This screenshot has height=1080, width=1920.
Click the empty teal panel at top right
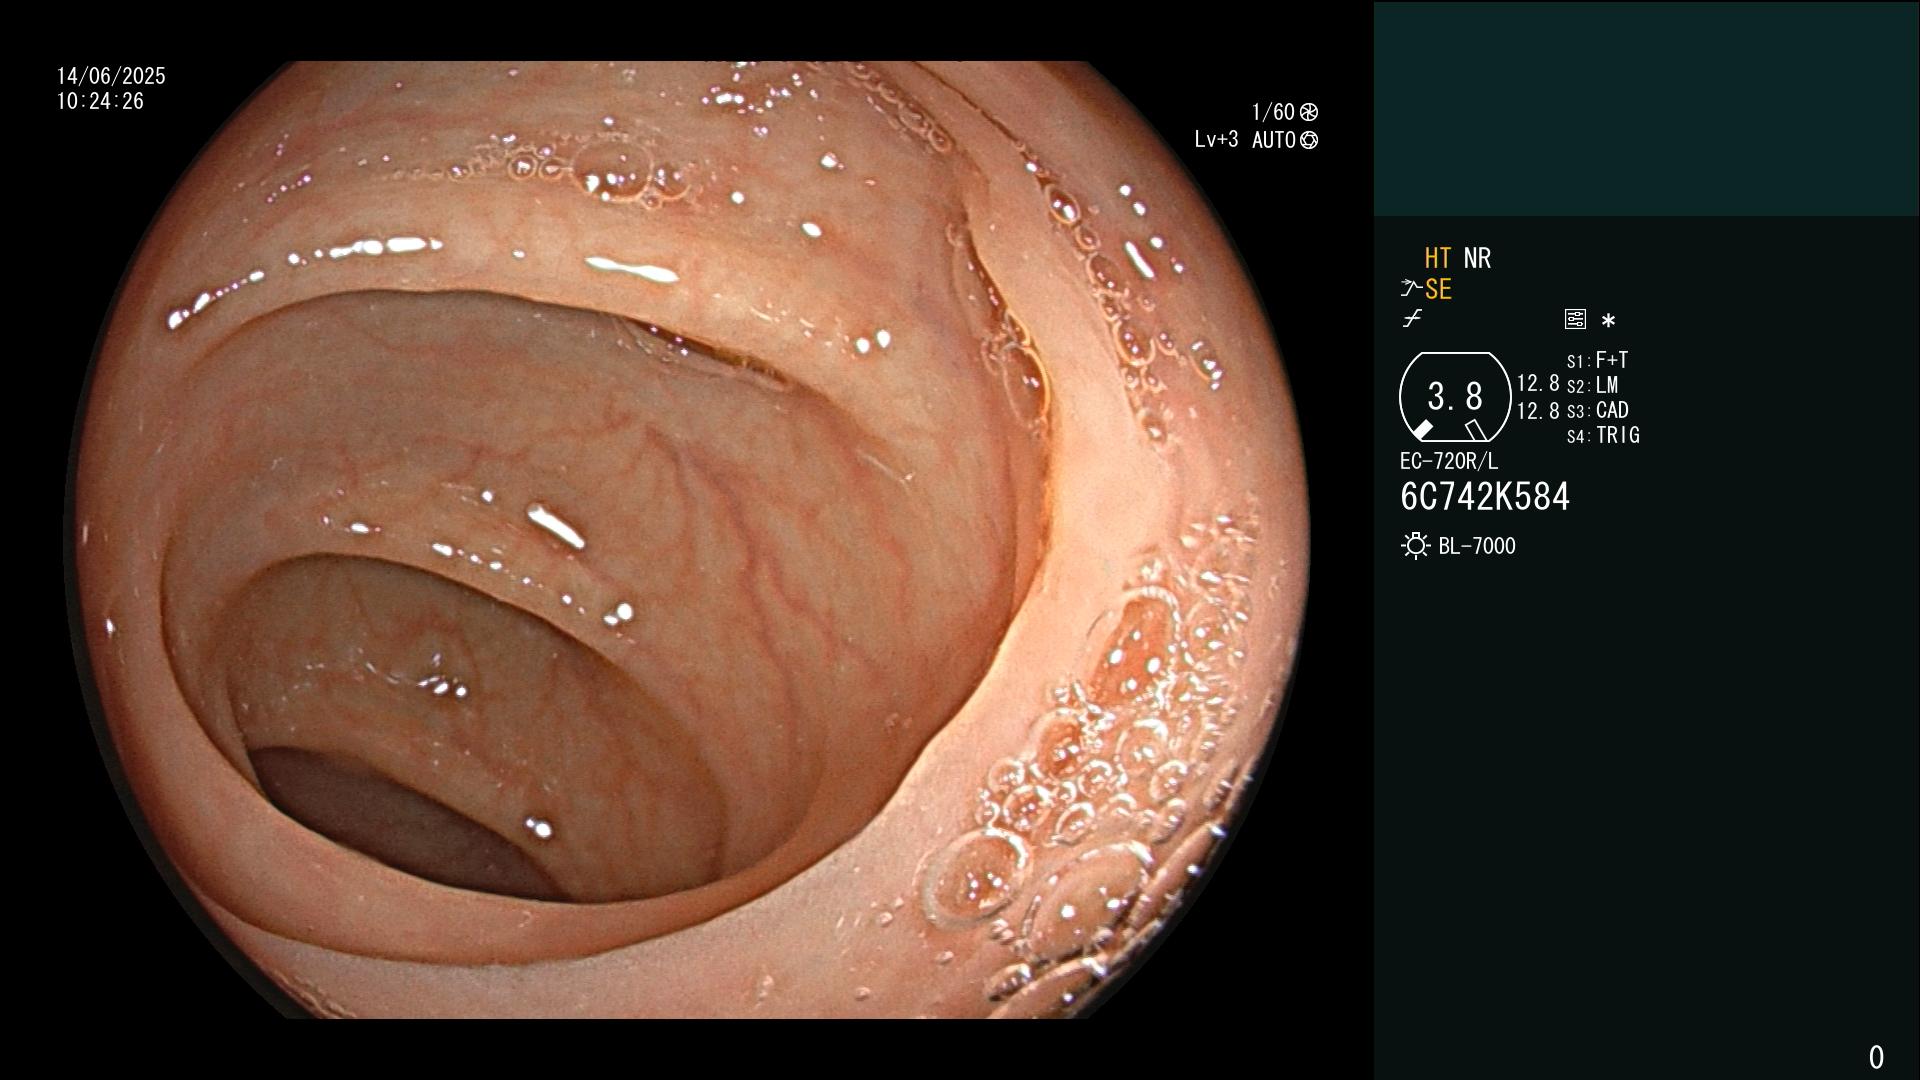coord(1646,108)
